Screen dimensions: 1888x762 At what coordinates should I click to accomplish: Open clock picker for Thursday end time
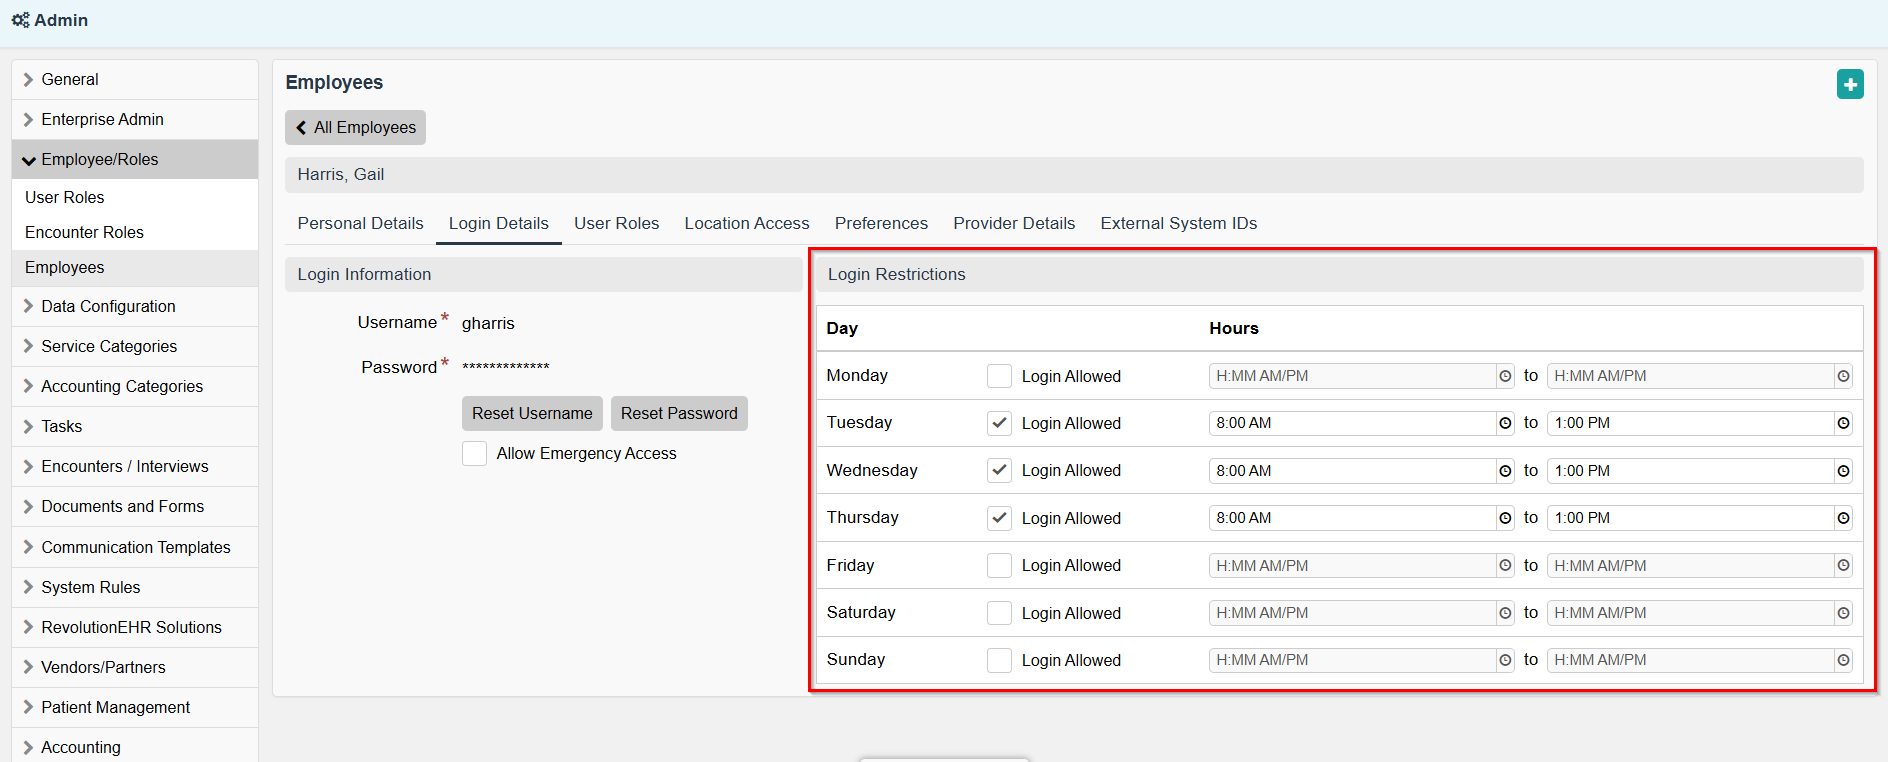1842,518
